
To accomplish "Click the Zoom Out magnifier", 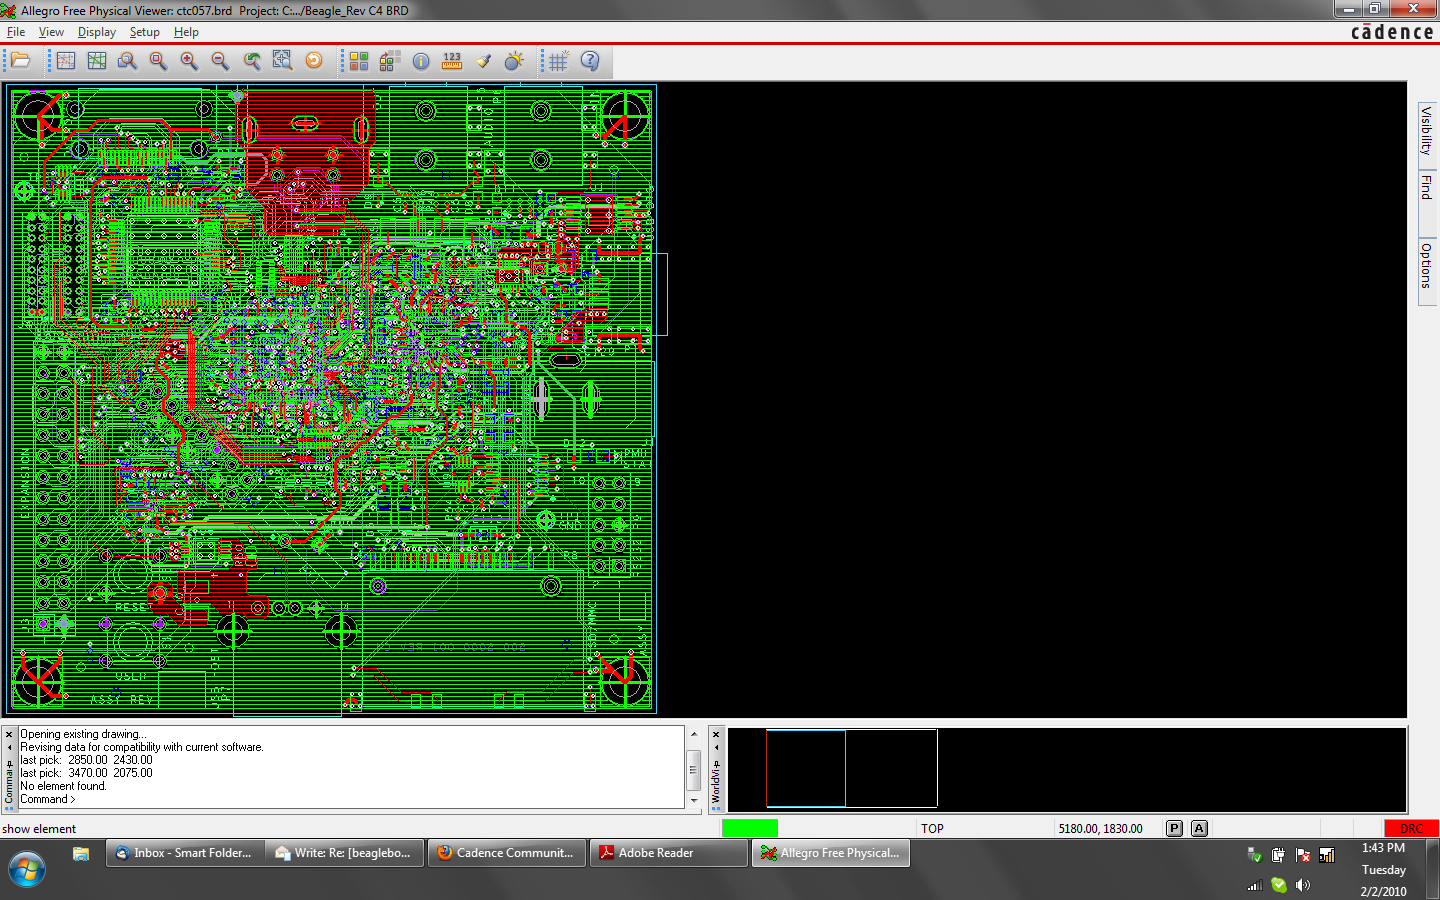I will coord(220,61).
